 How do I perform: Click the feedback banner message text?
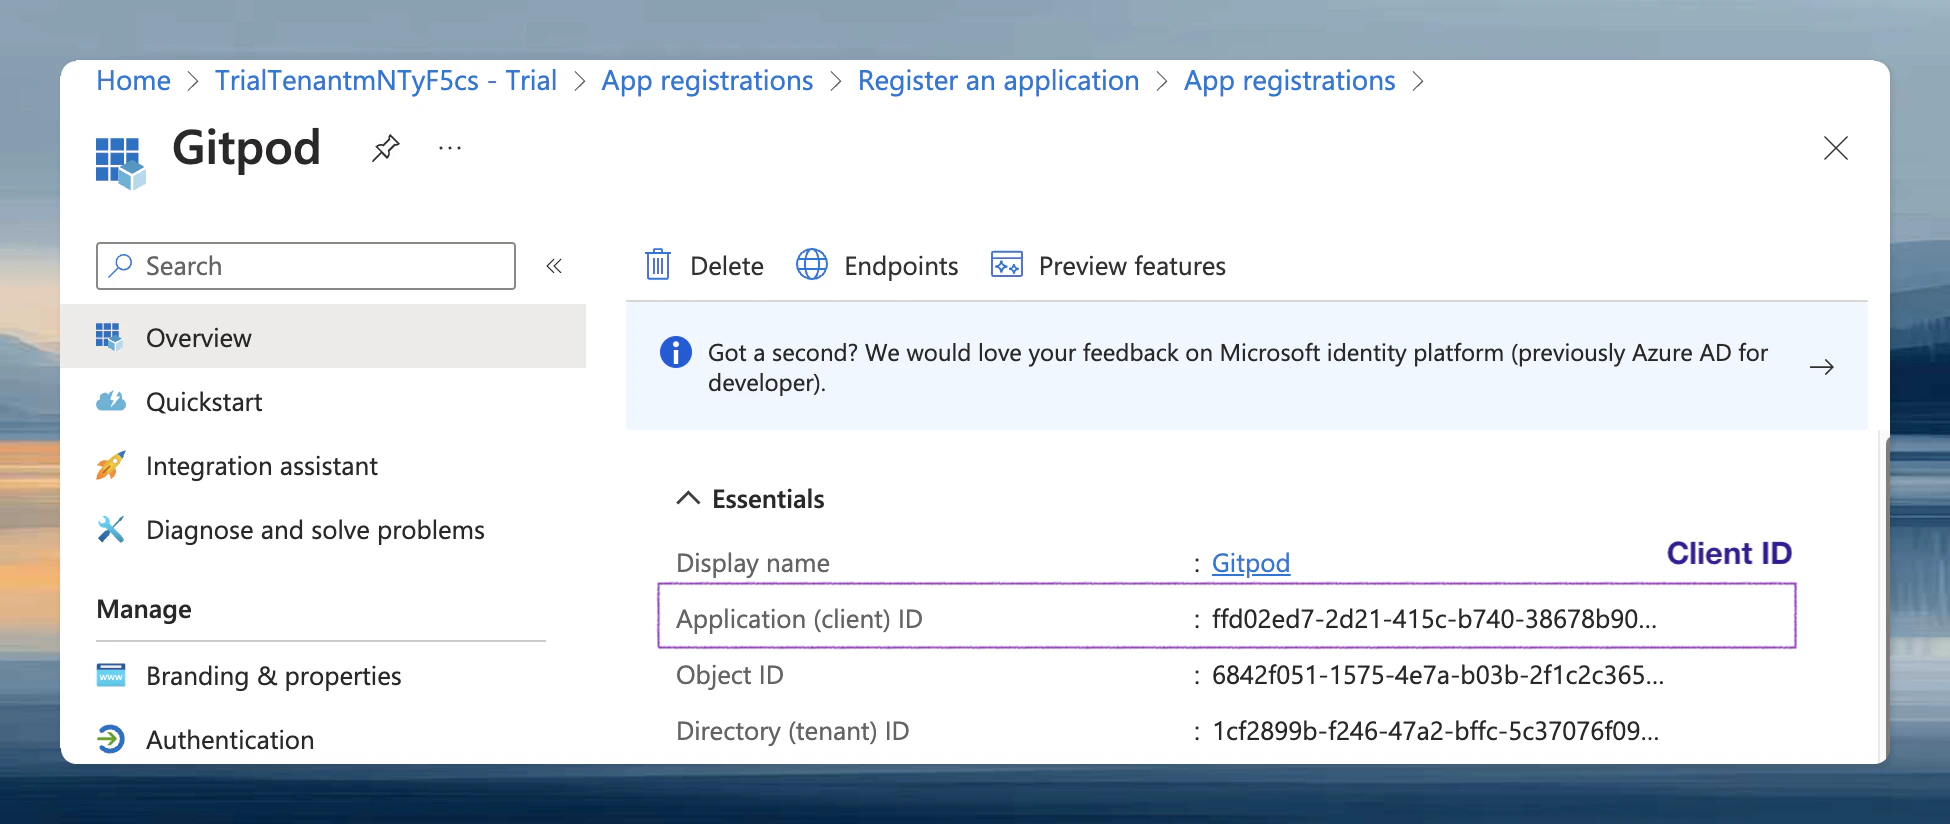[x=1238, y=367]
